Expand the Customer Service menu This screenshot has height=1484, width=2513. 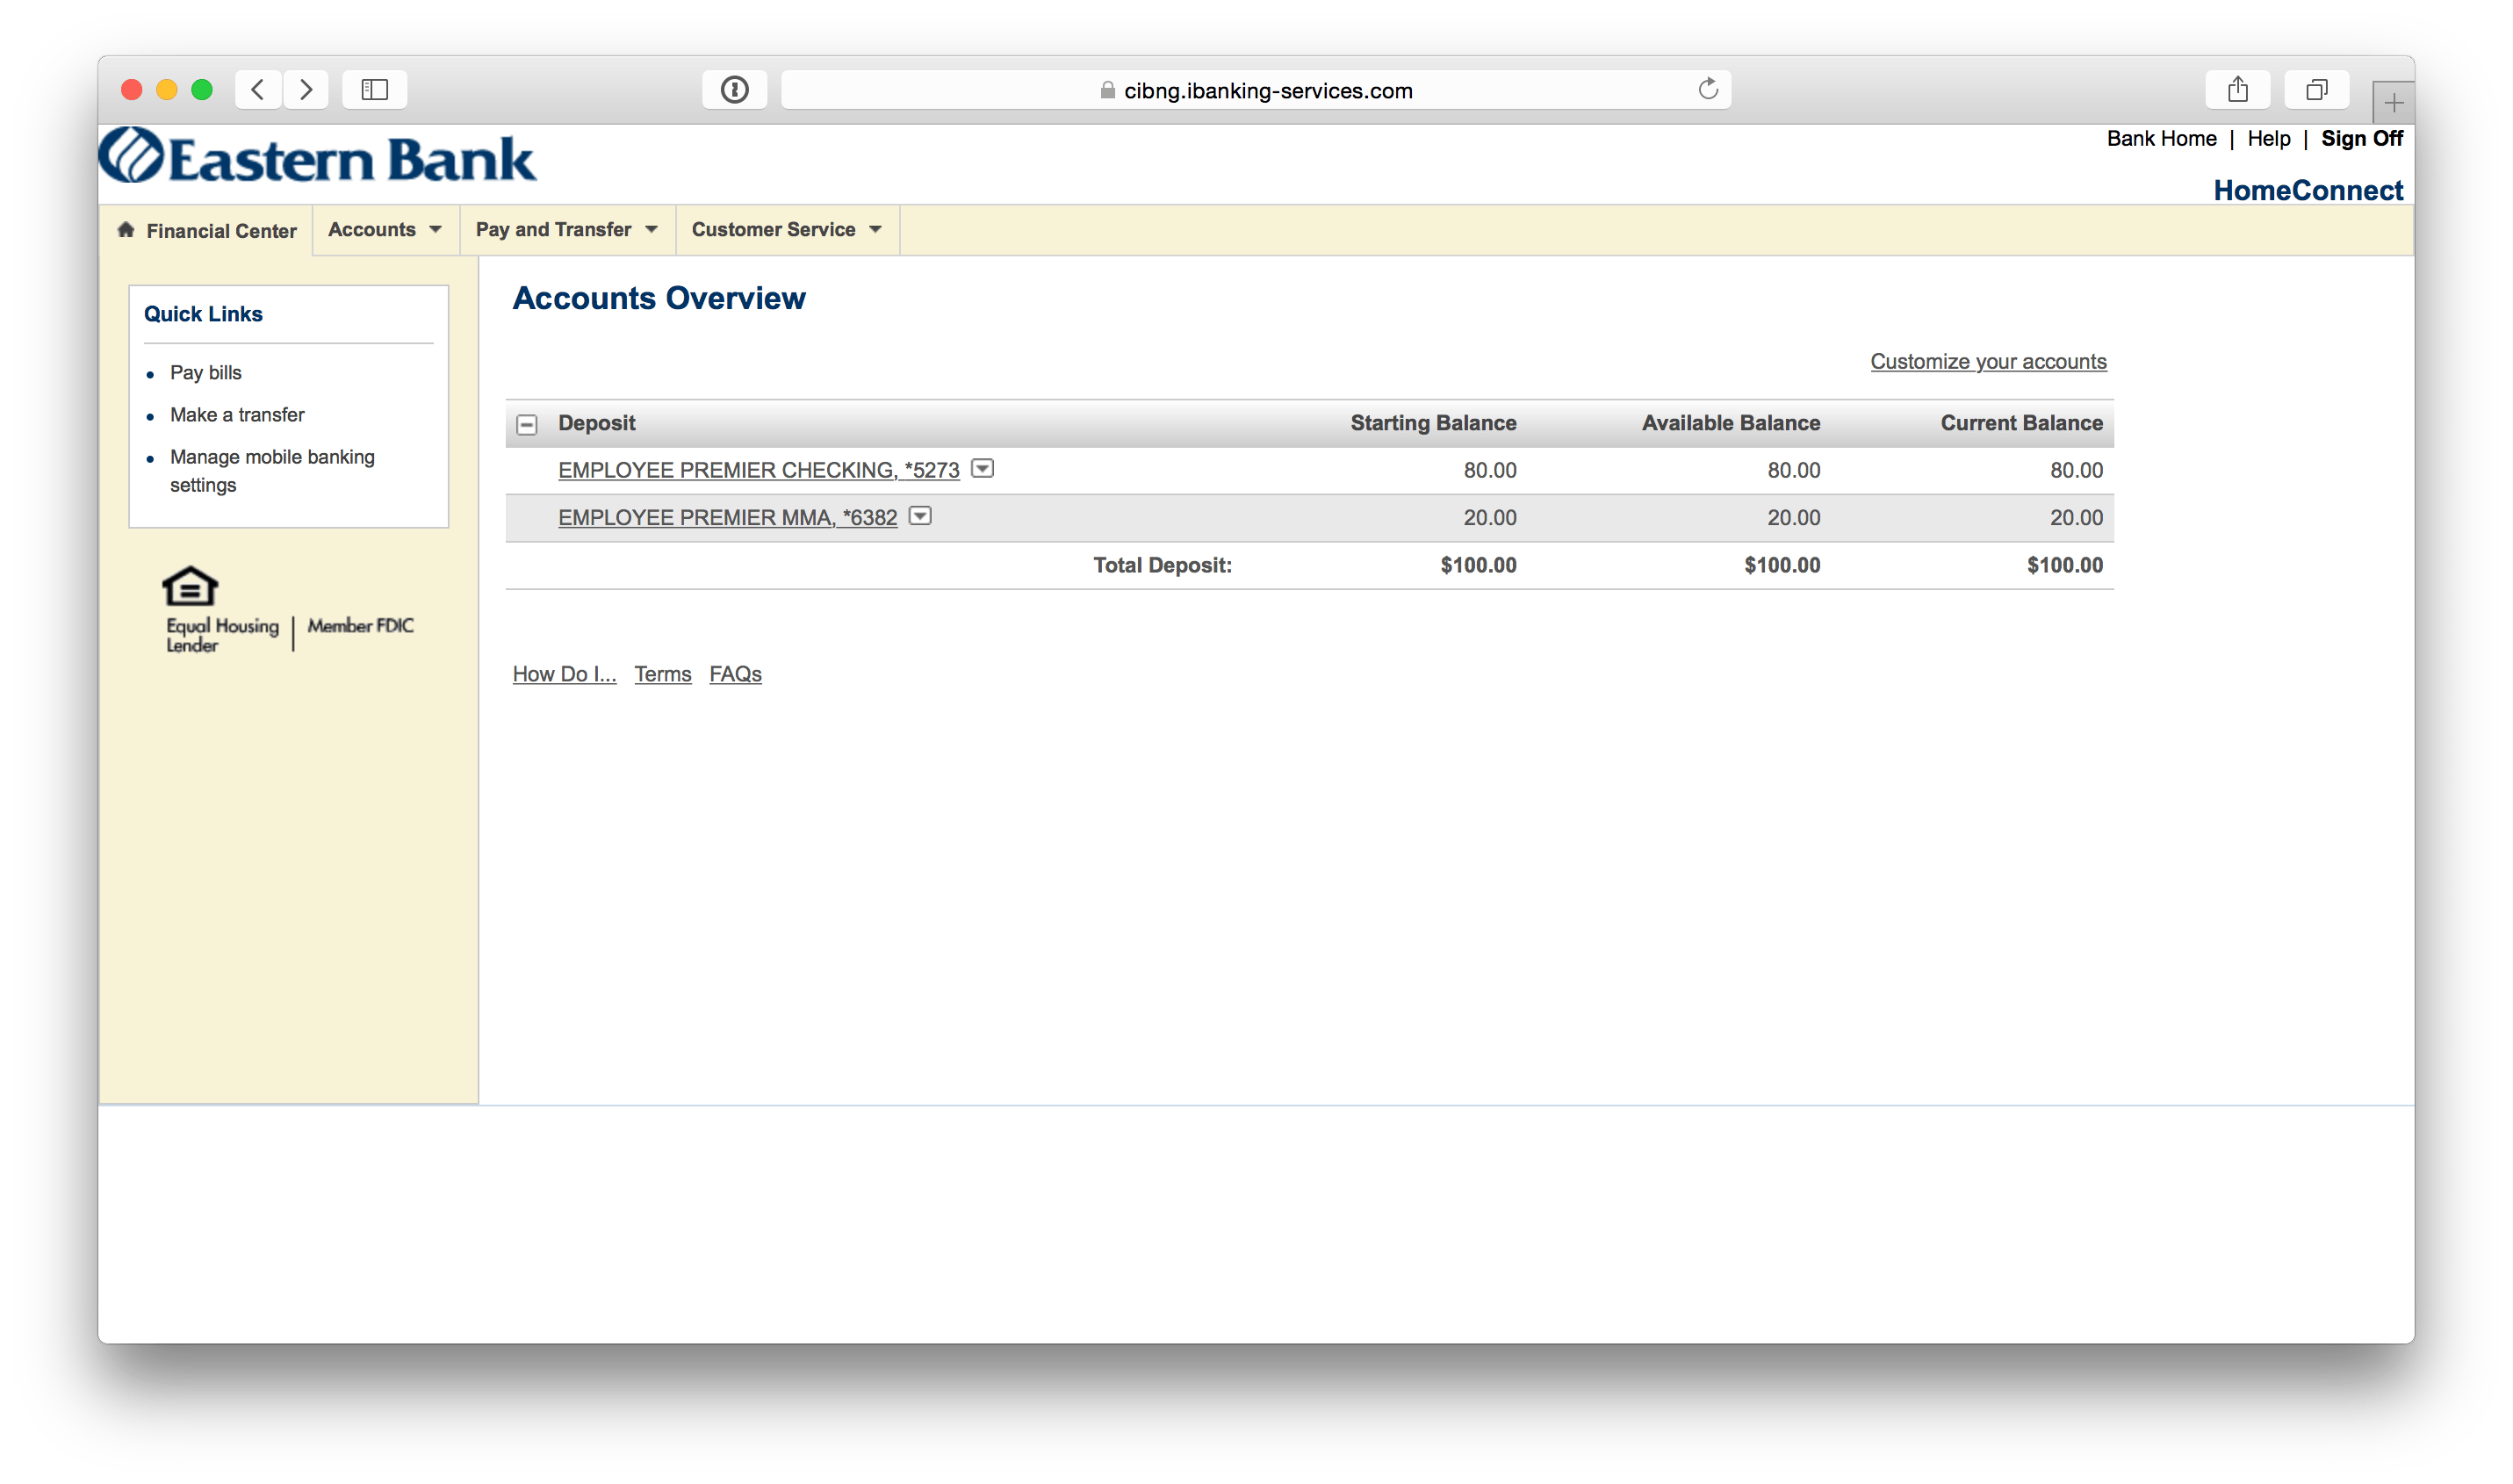(x=787, y=230)
